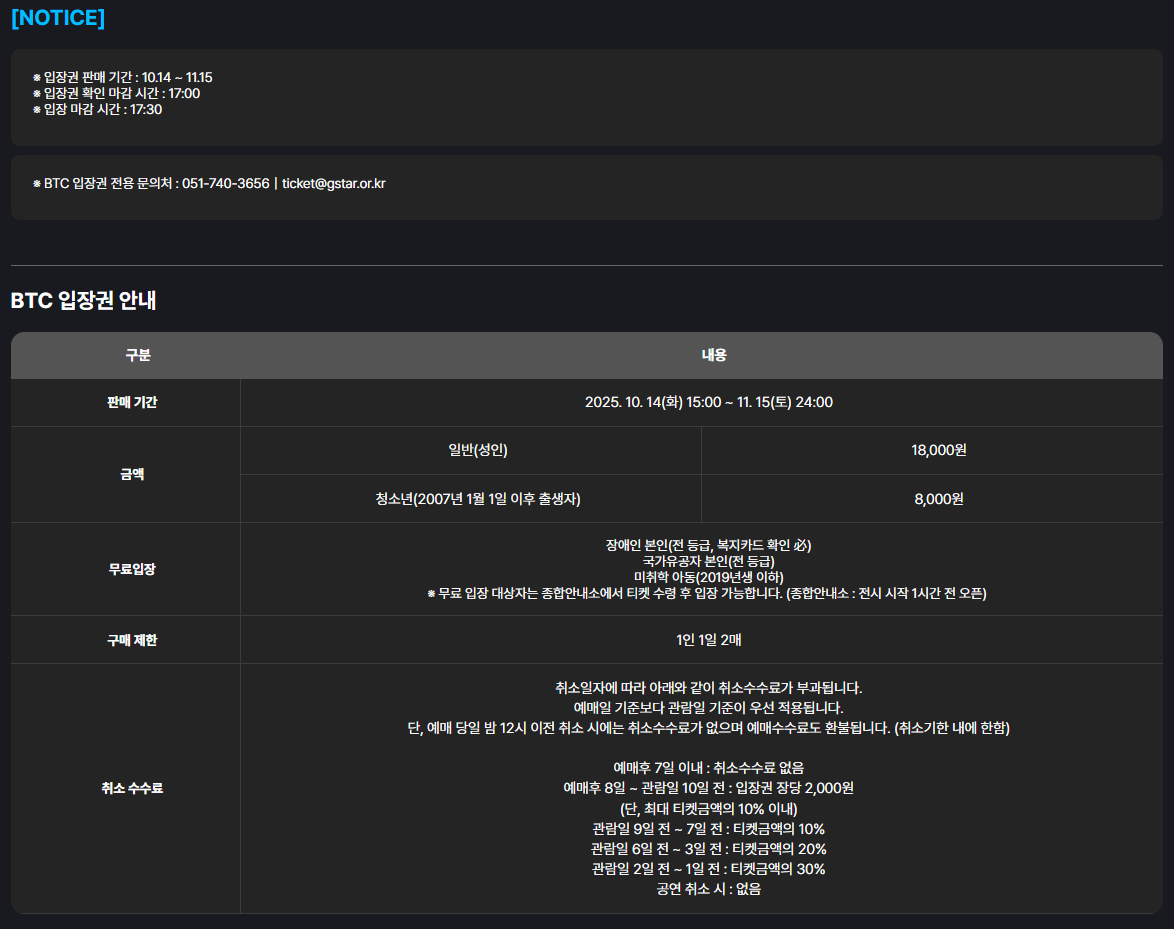Click the 청소년(2007년 1월 1일 이후 출생자) cell
Viewport: 1174px width, 929px height.
[471, 499]
